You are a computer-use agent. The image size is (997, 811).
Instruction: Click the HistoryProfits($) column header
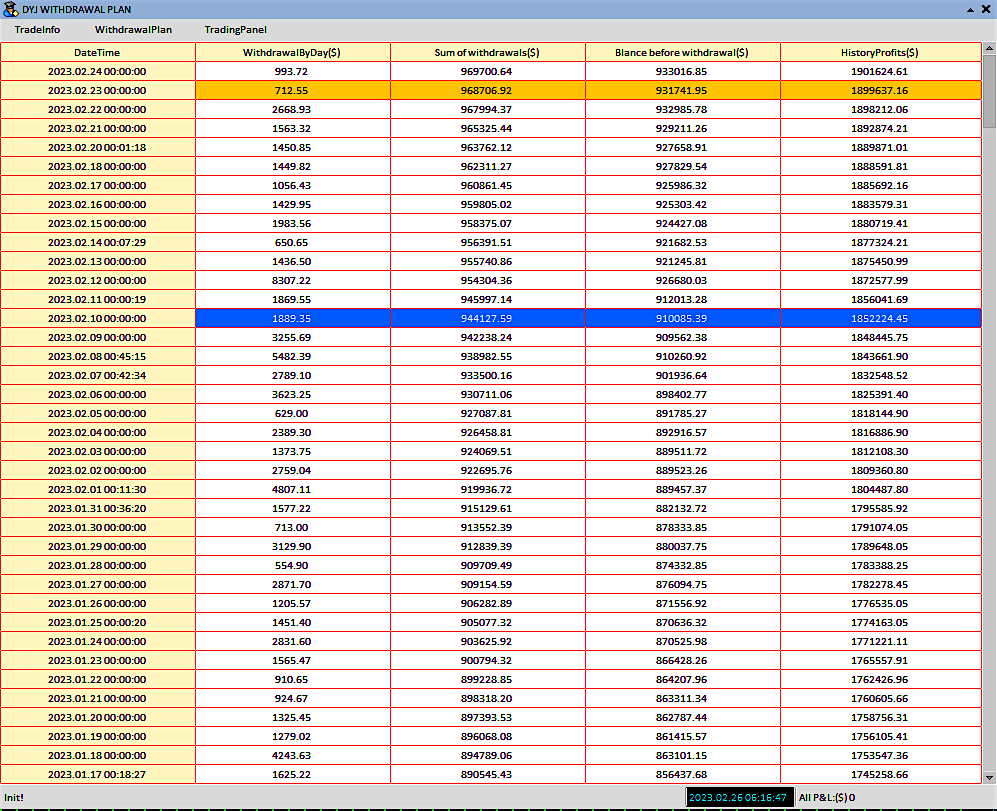880,52
